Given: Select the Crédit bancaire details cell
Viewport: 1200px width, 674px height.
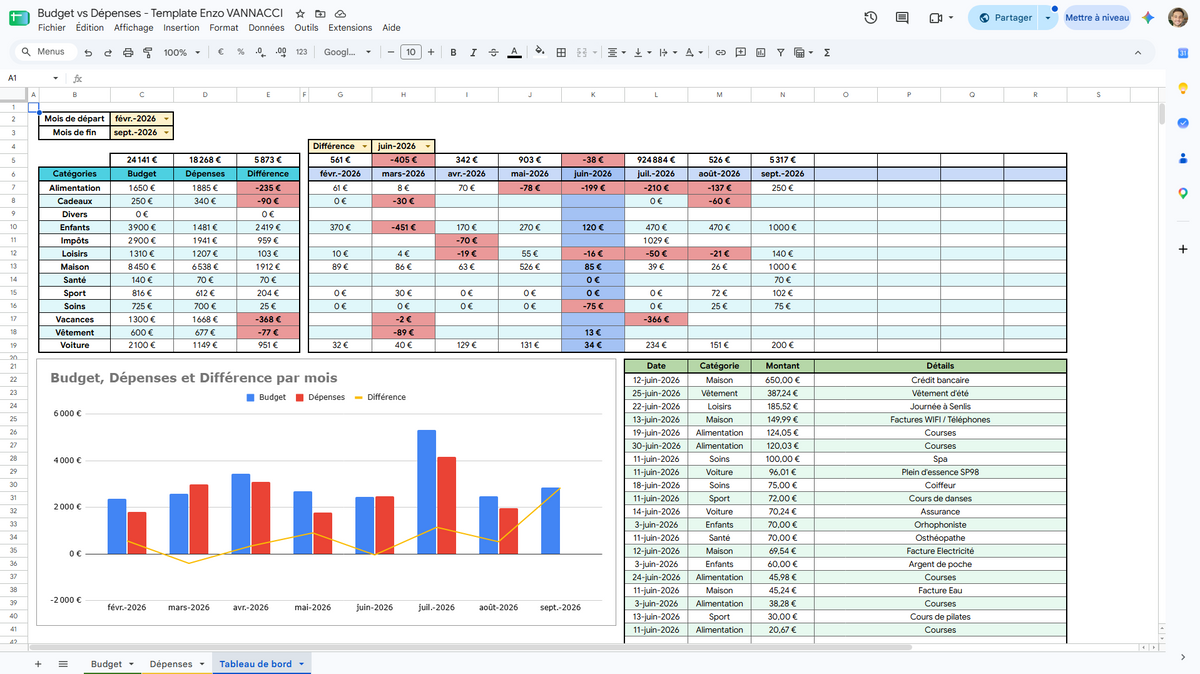Looking at the screenshot, I should (x=940, y=380).
